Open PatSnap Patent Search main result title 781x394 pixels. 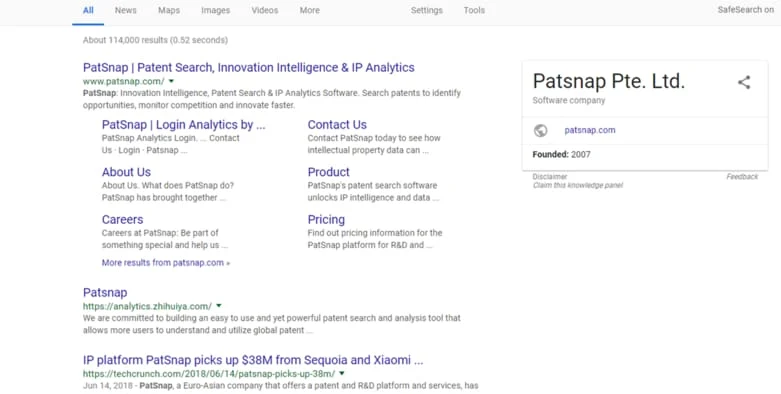249,67
